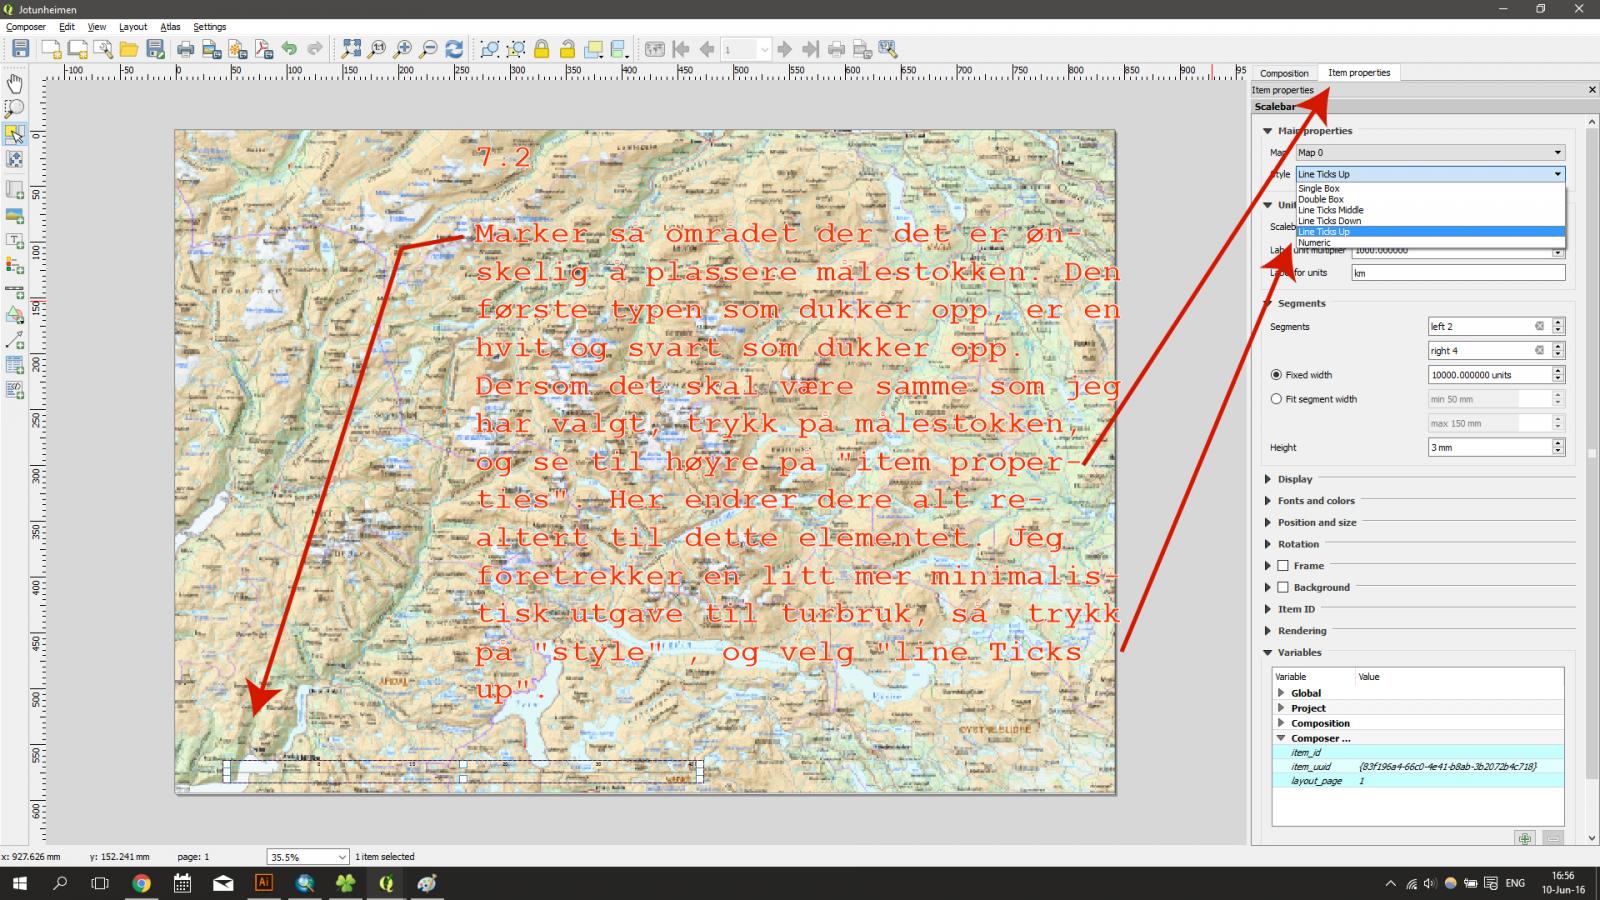Click the green add variable button
This screenshot has width=1600, height=900.
click(1524, 838)
